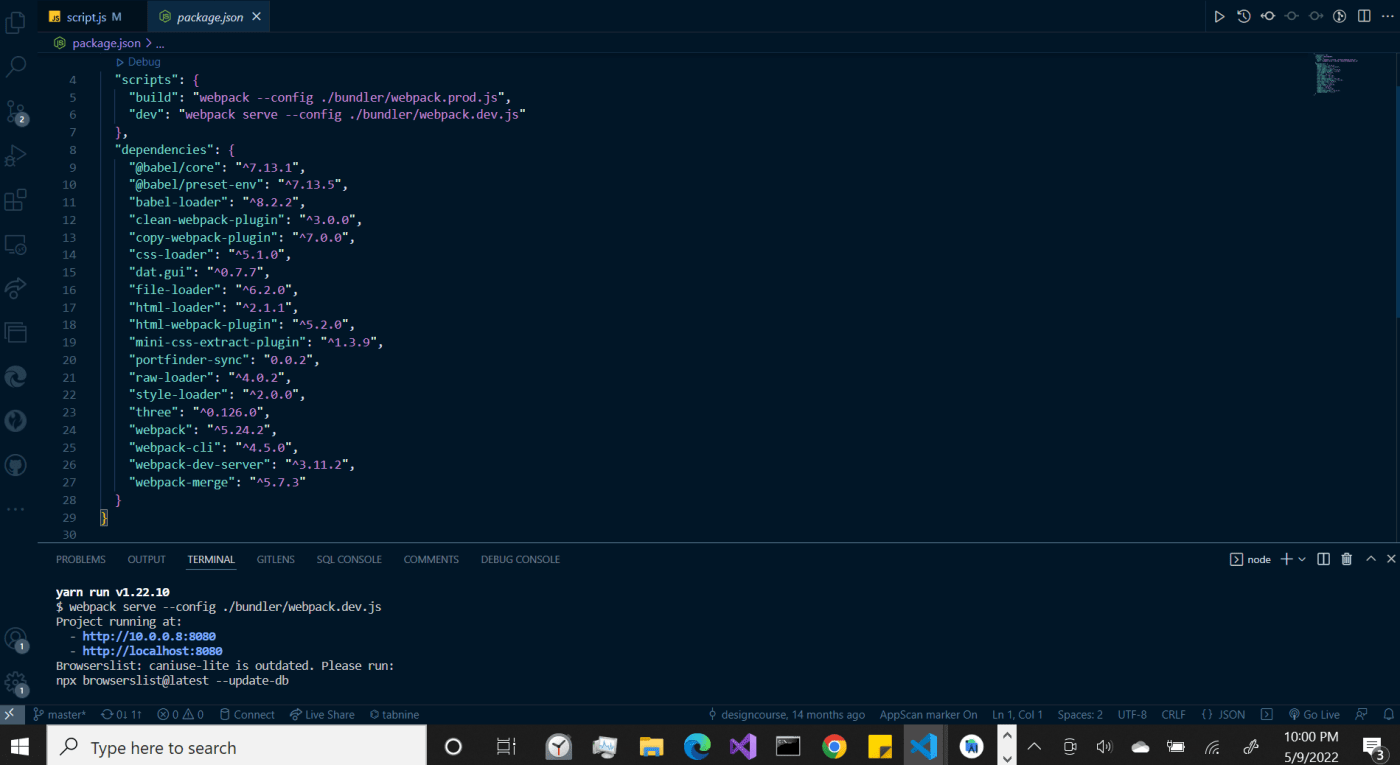Open the OUTPUT panel tab
This screenshot has width=1400, height=765.
[146, 559]
